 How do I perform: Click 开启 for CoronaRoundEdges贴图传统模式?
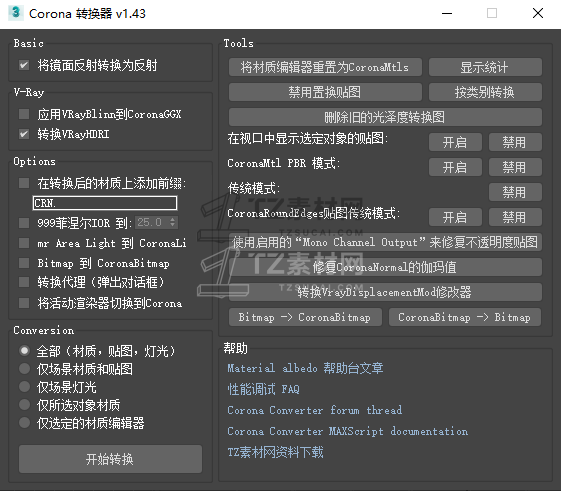[x=455, y=217]
